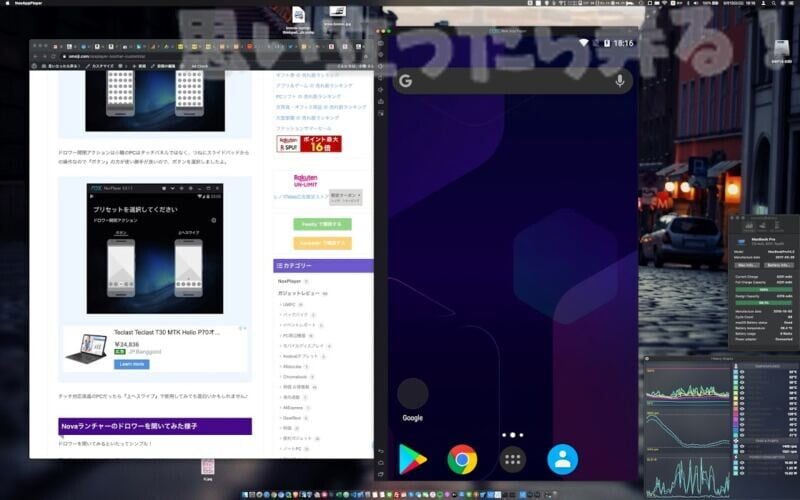Launch Chrome from the Nox home screen
Screen dimensions: 800x500
pyautogui.click(x=462, y=459)
